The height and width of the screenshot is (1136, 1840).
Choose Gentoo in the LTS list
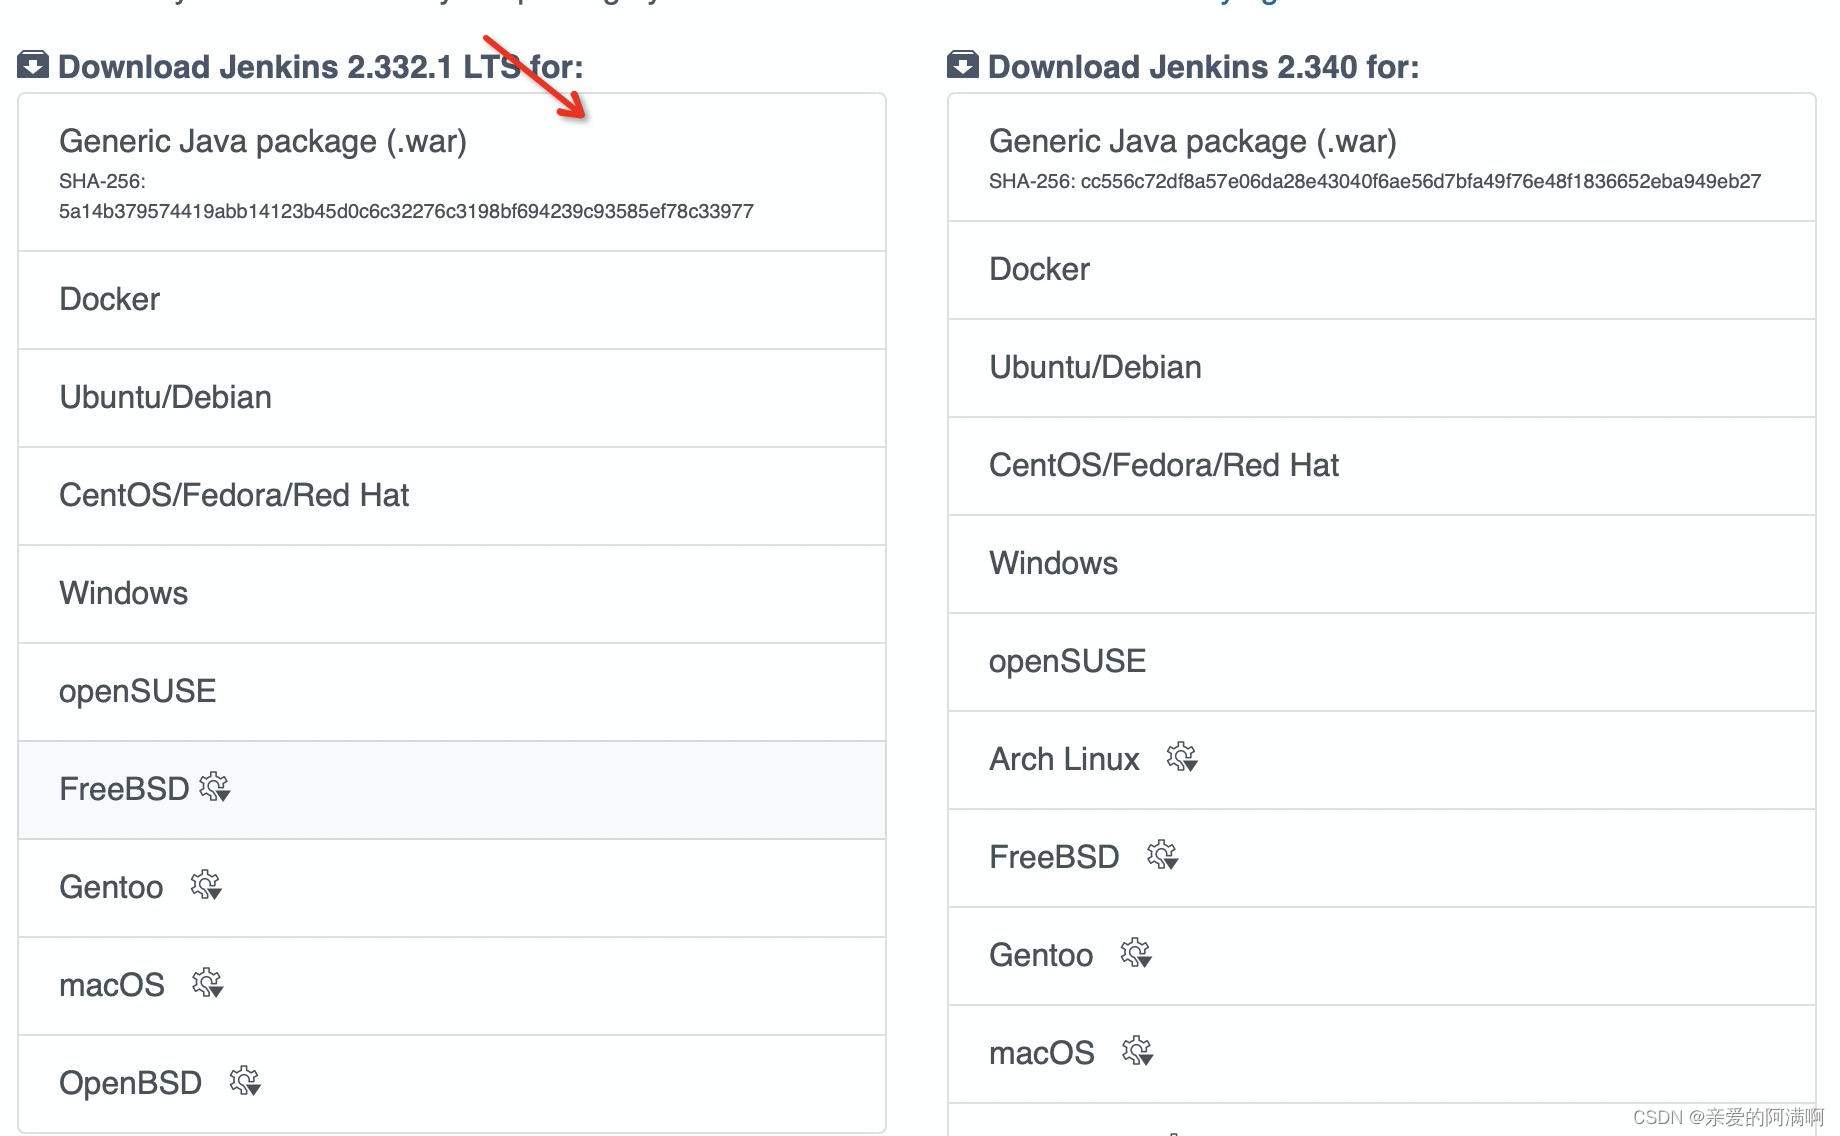[452, 888]
